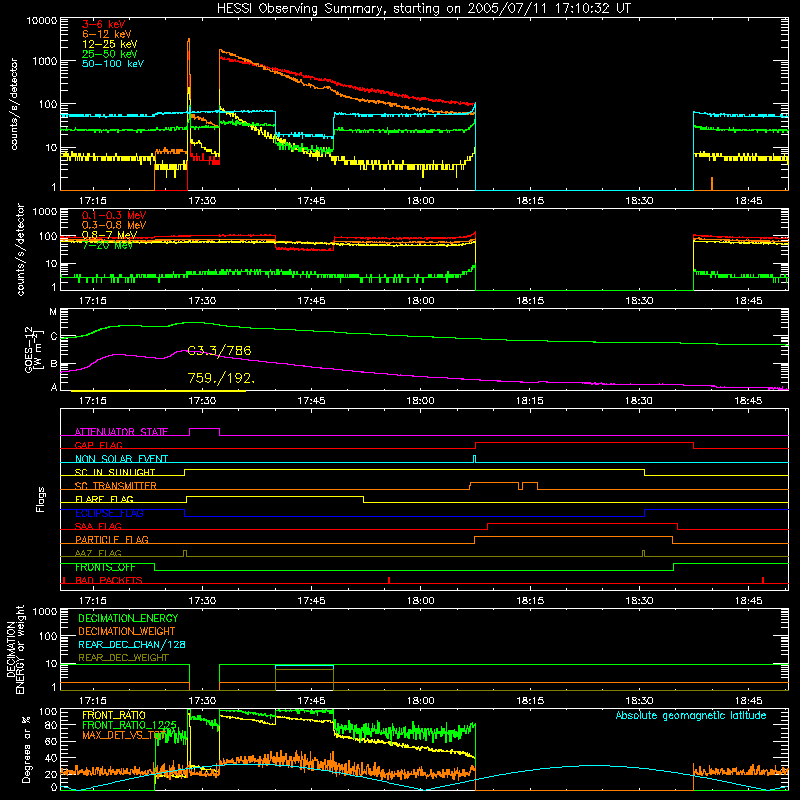800x800 pixels.
Task: Click the Degrees or % axis label
Action: (x=26, y=749)
